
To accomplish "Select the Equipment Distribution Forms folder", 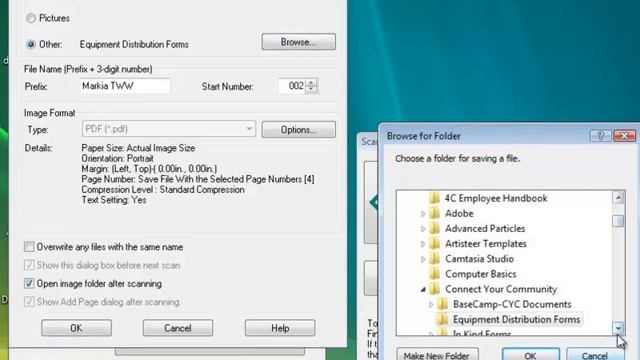I will [516, 319].
